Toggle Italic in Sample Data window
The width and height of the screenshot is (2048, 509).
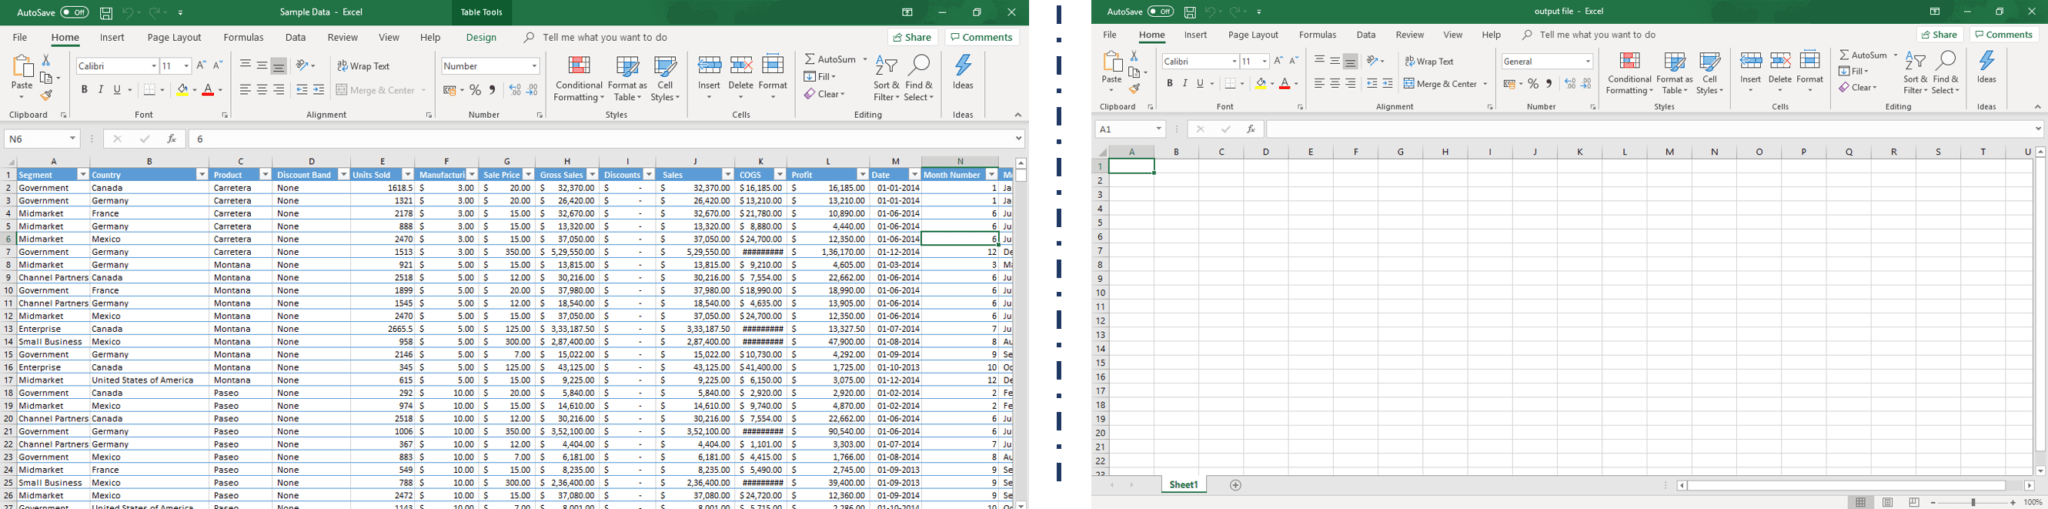100,90
